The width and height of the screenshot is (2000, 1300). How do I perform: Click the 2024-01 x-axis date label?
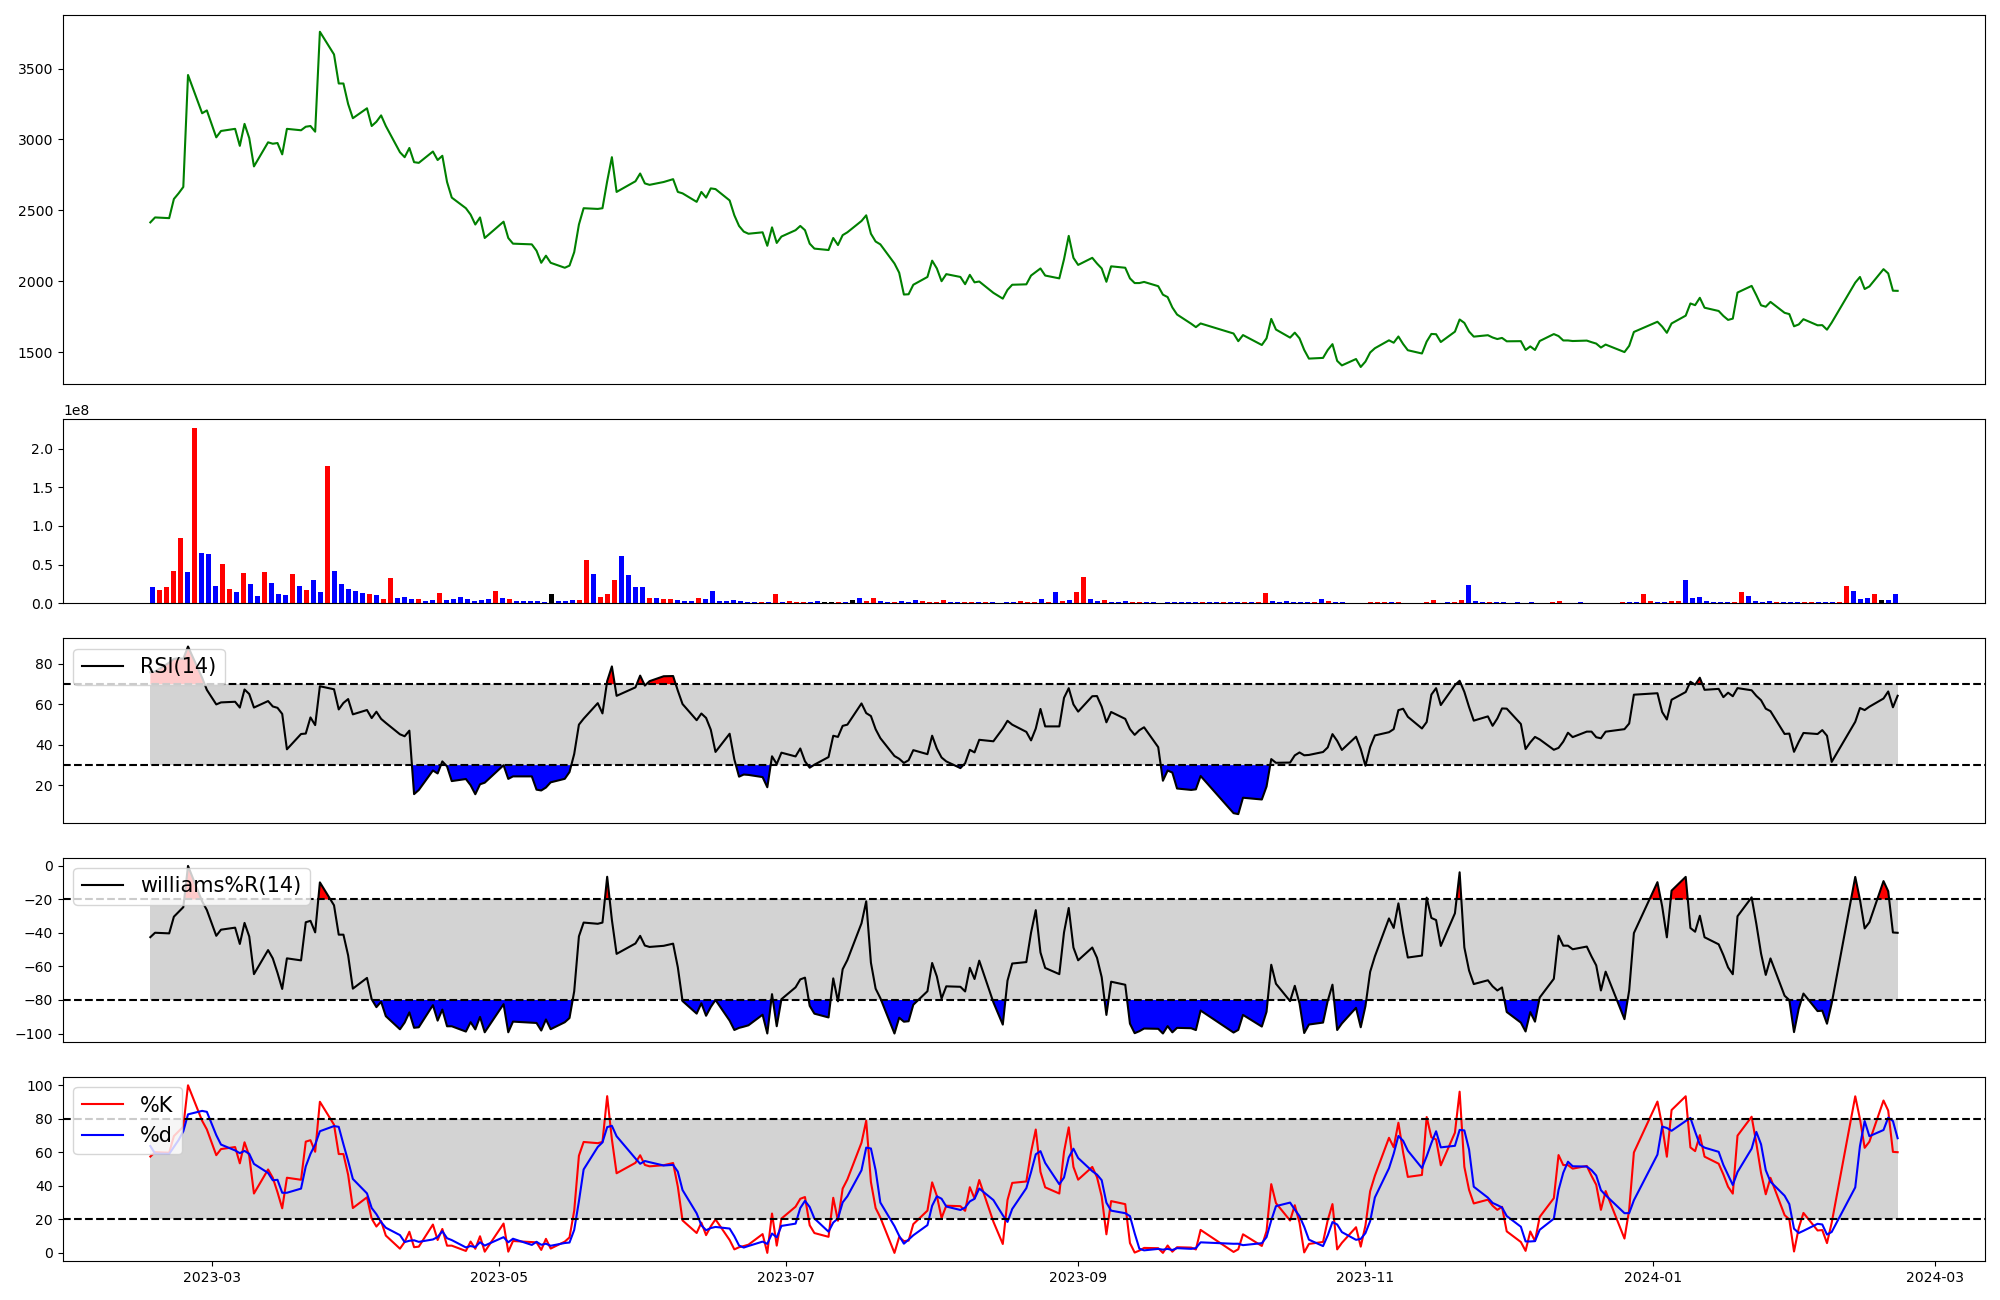1653,1277
